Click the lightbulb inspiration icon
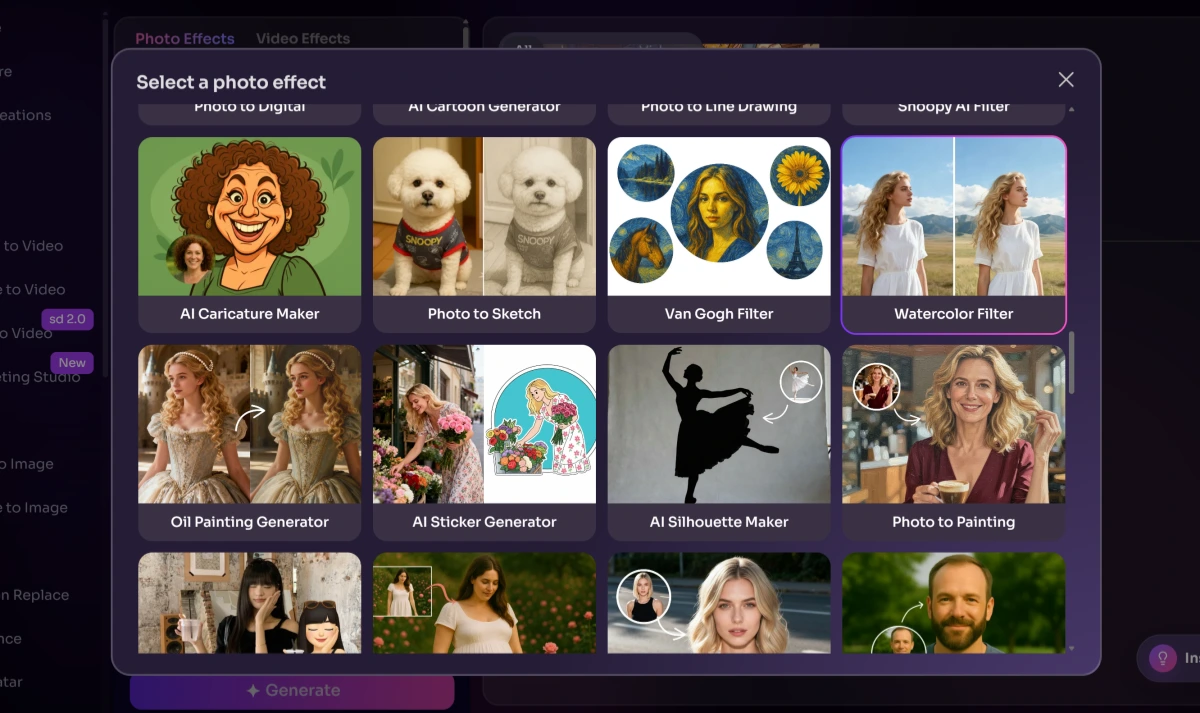 coord(1162,658)
